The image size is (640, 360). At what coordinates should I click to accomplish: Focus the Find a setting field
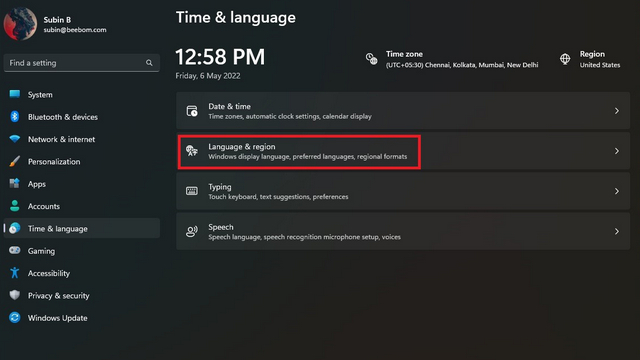[x=82, y=63]
